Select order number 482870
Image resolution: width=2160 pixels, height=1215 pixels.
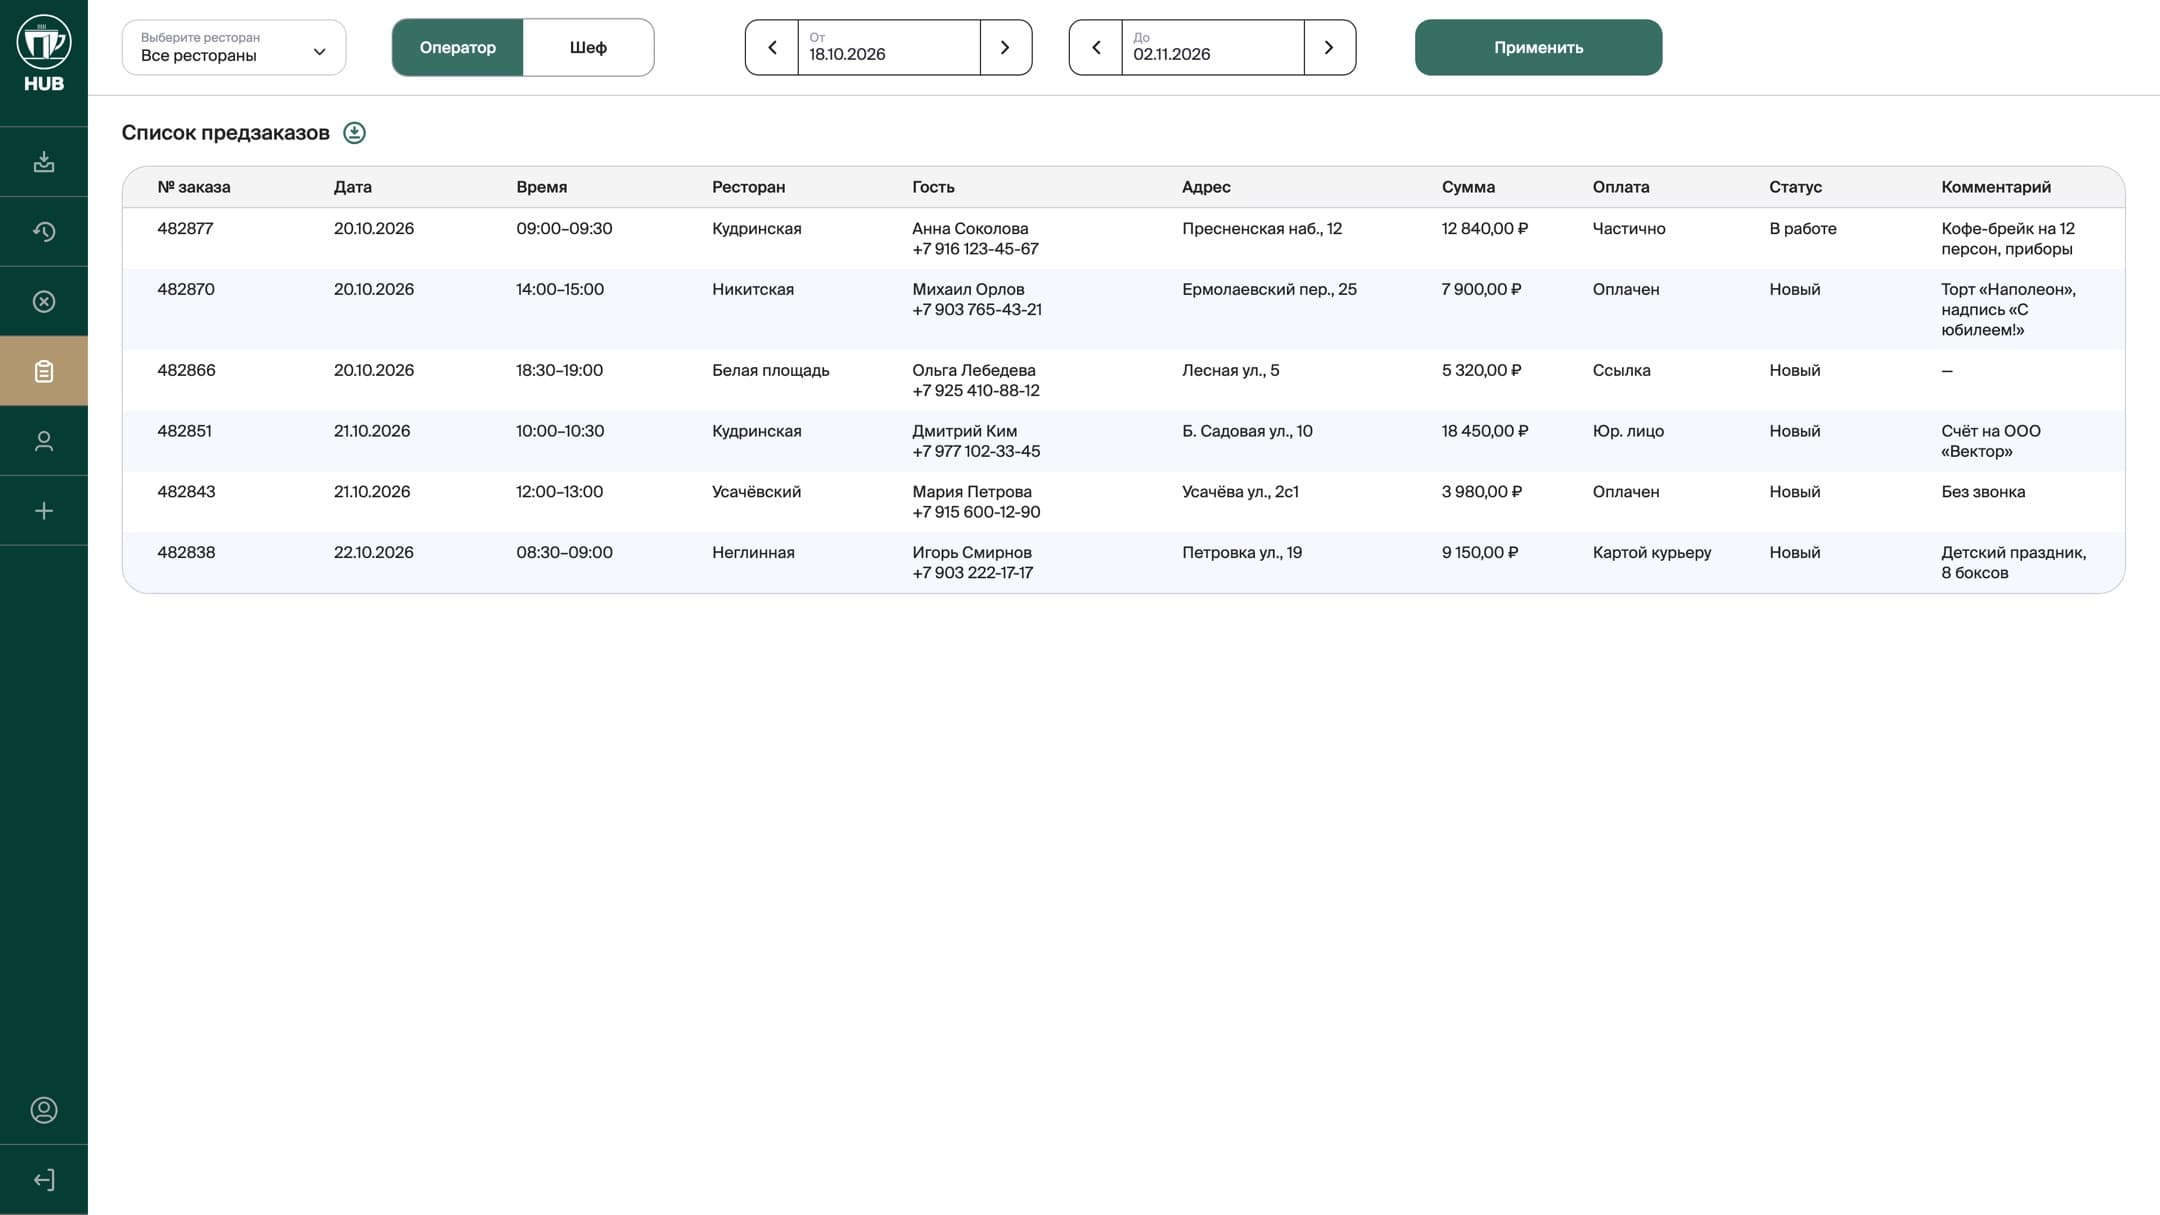tap(186, 290)
